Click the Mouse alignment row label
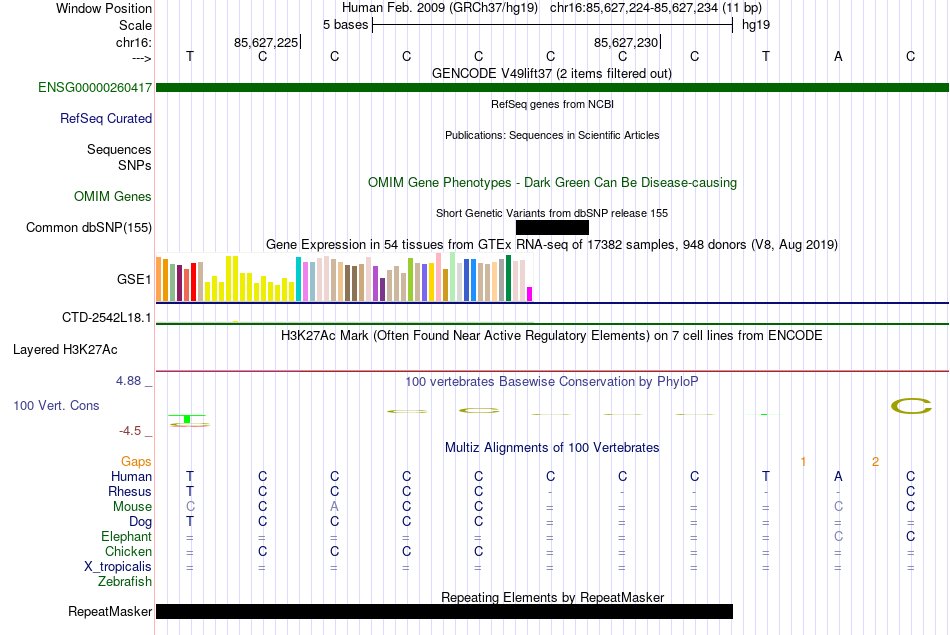 tap(132, 507)
